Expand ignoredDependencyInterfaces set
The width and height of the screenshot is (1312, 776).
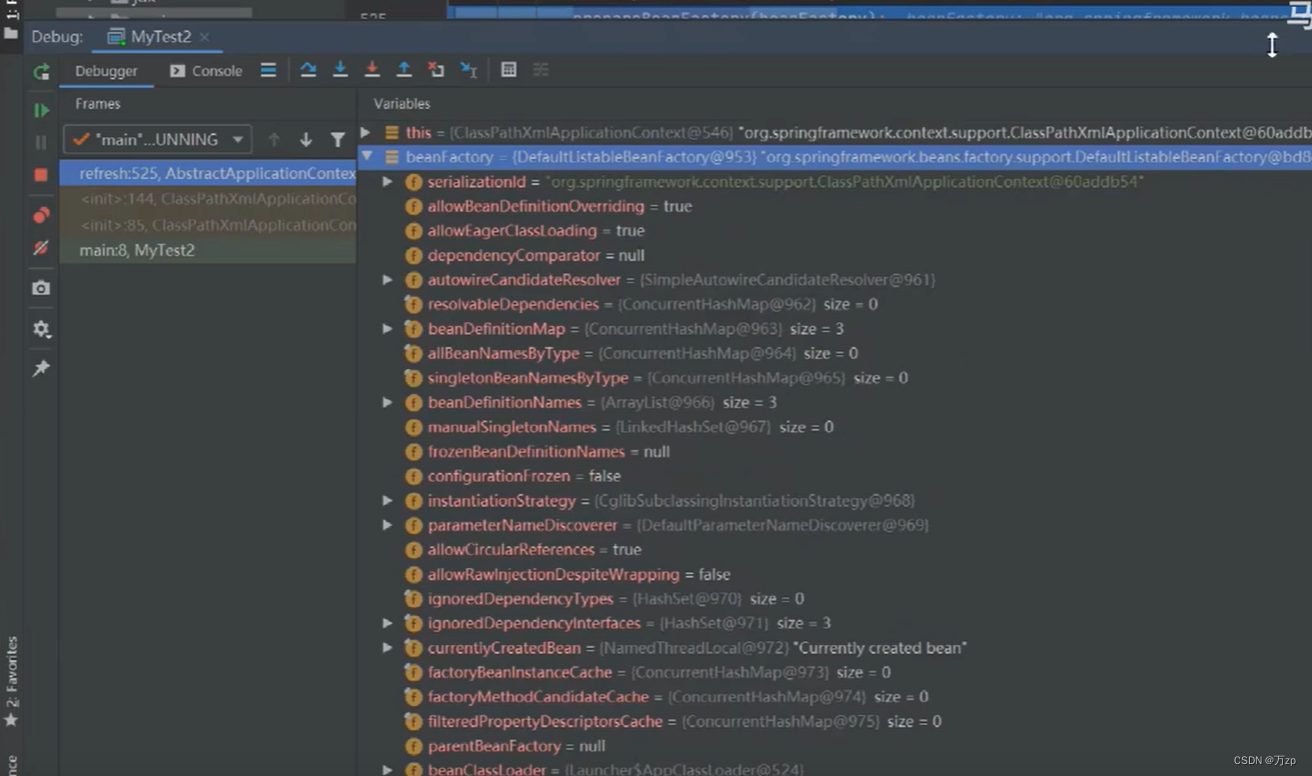tap(387, 623)
